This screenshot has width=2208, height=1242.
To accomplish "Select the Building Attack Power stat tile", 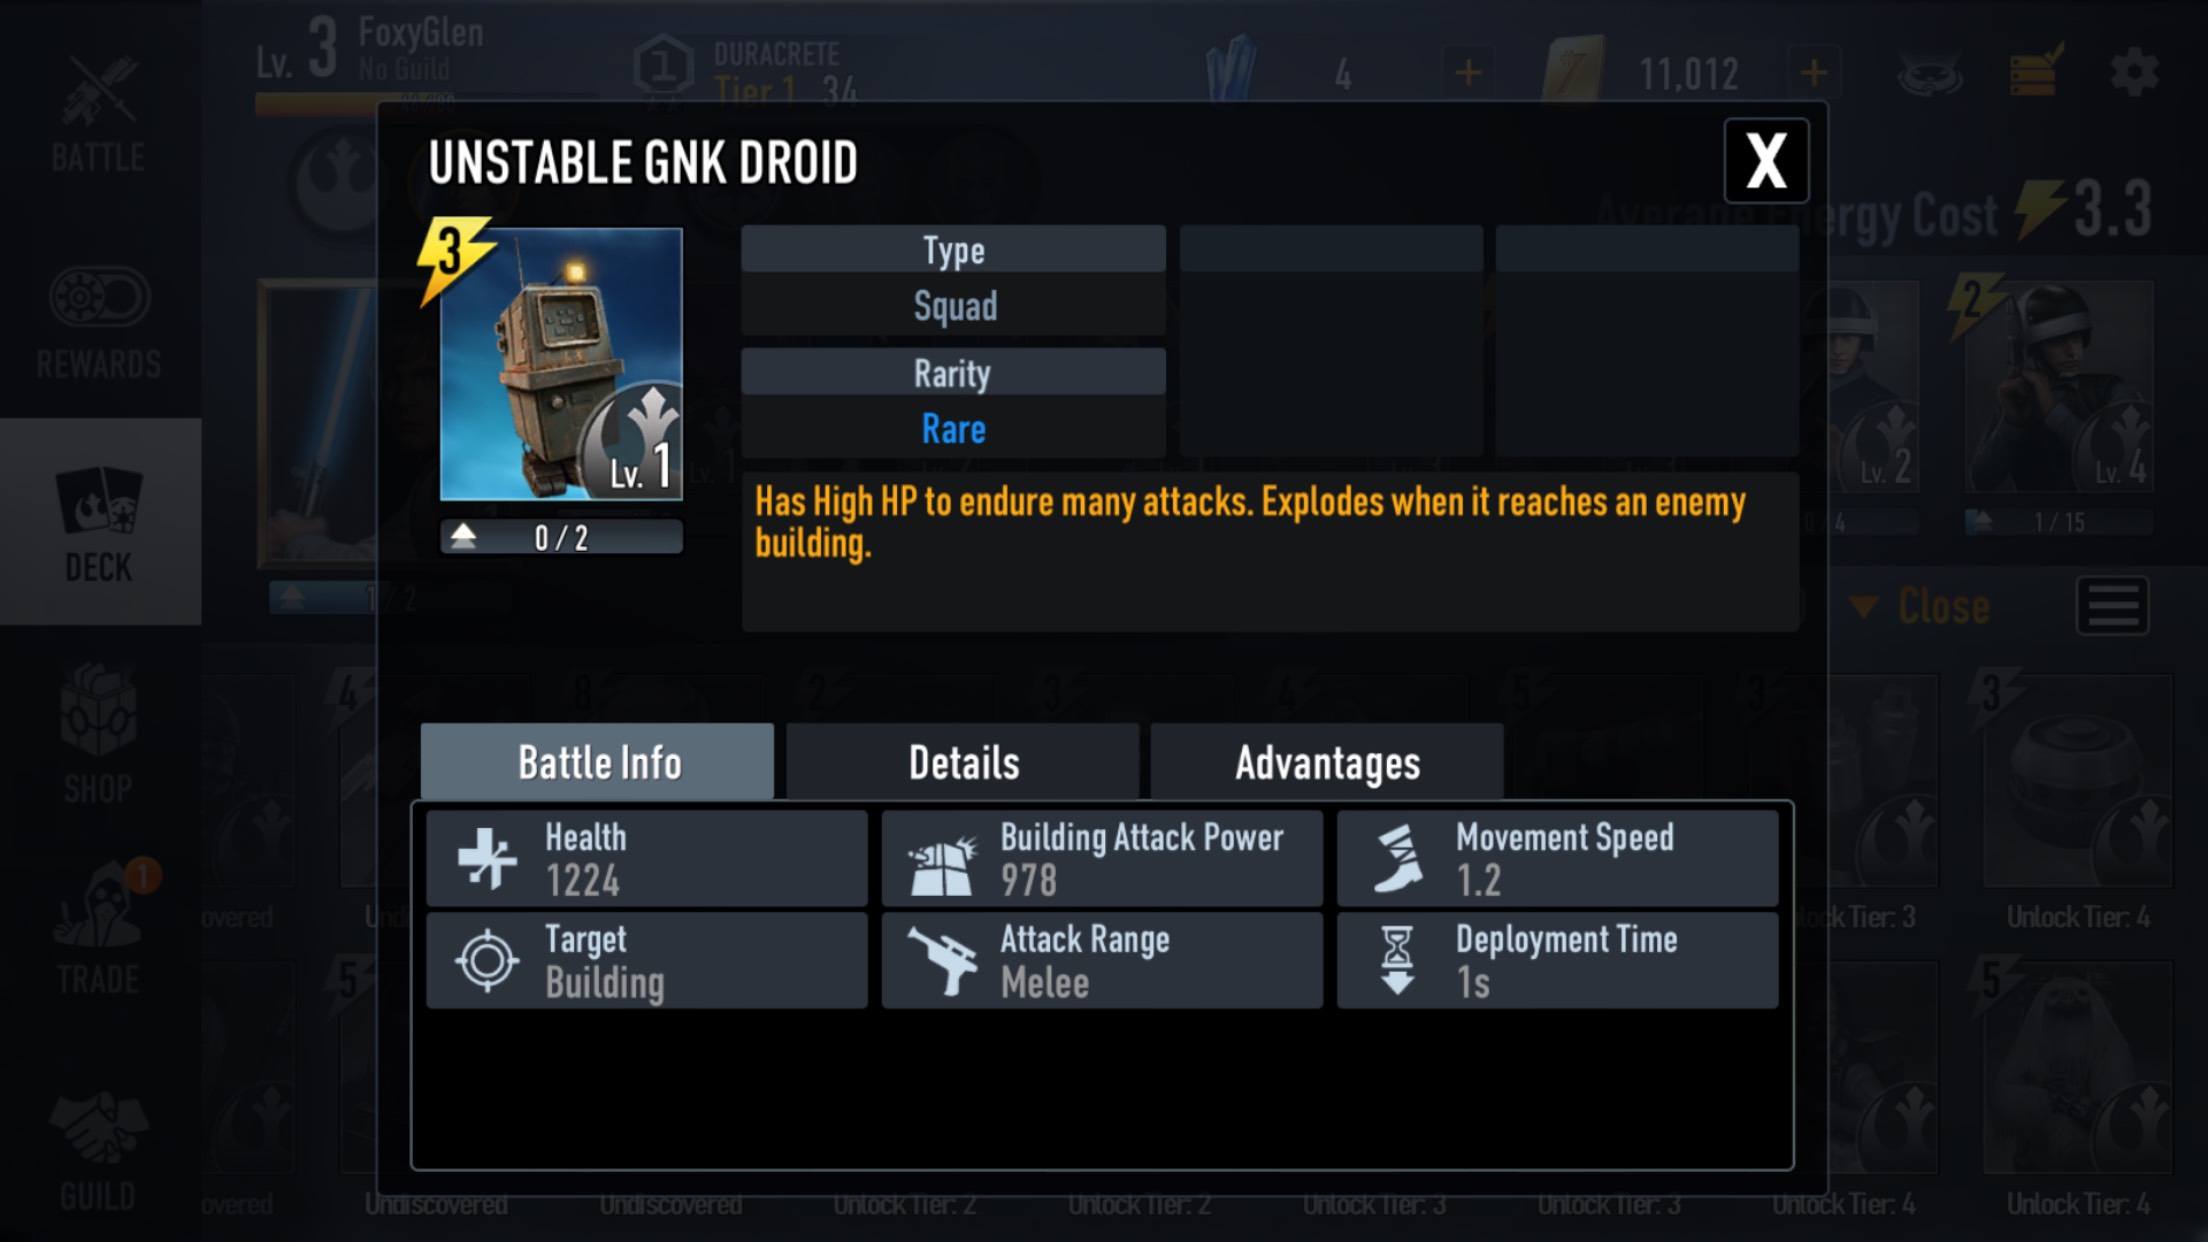I will coord(1102,859).
